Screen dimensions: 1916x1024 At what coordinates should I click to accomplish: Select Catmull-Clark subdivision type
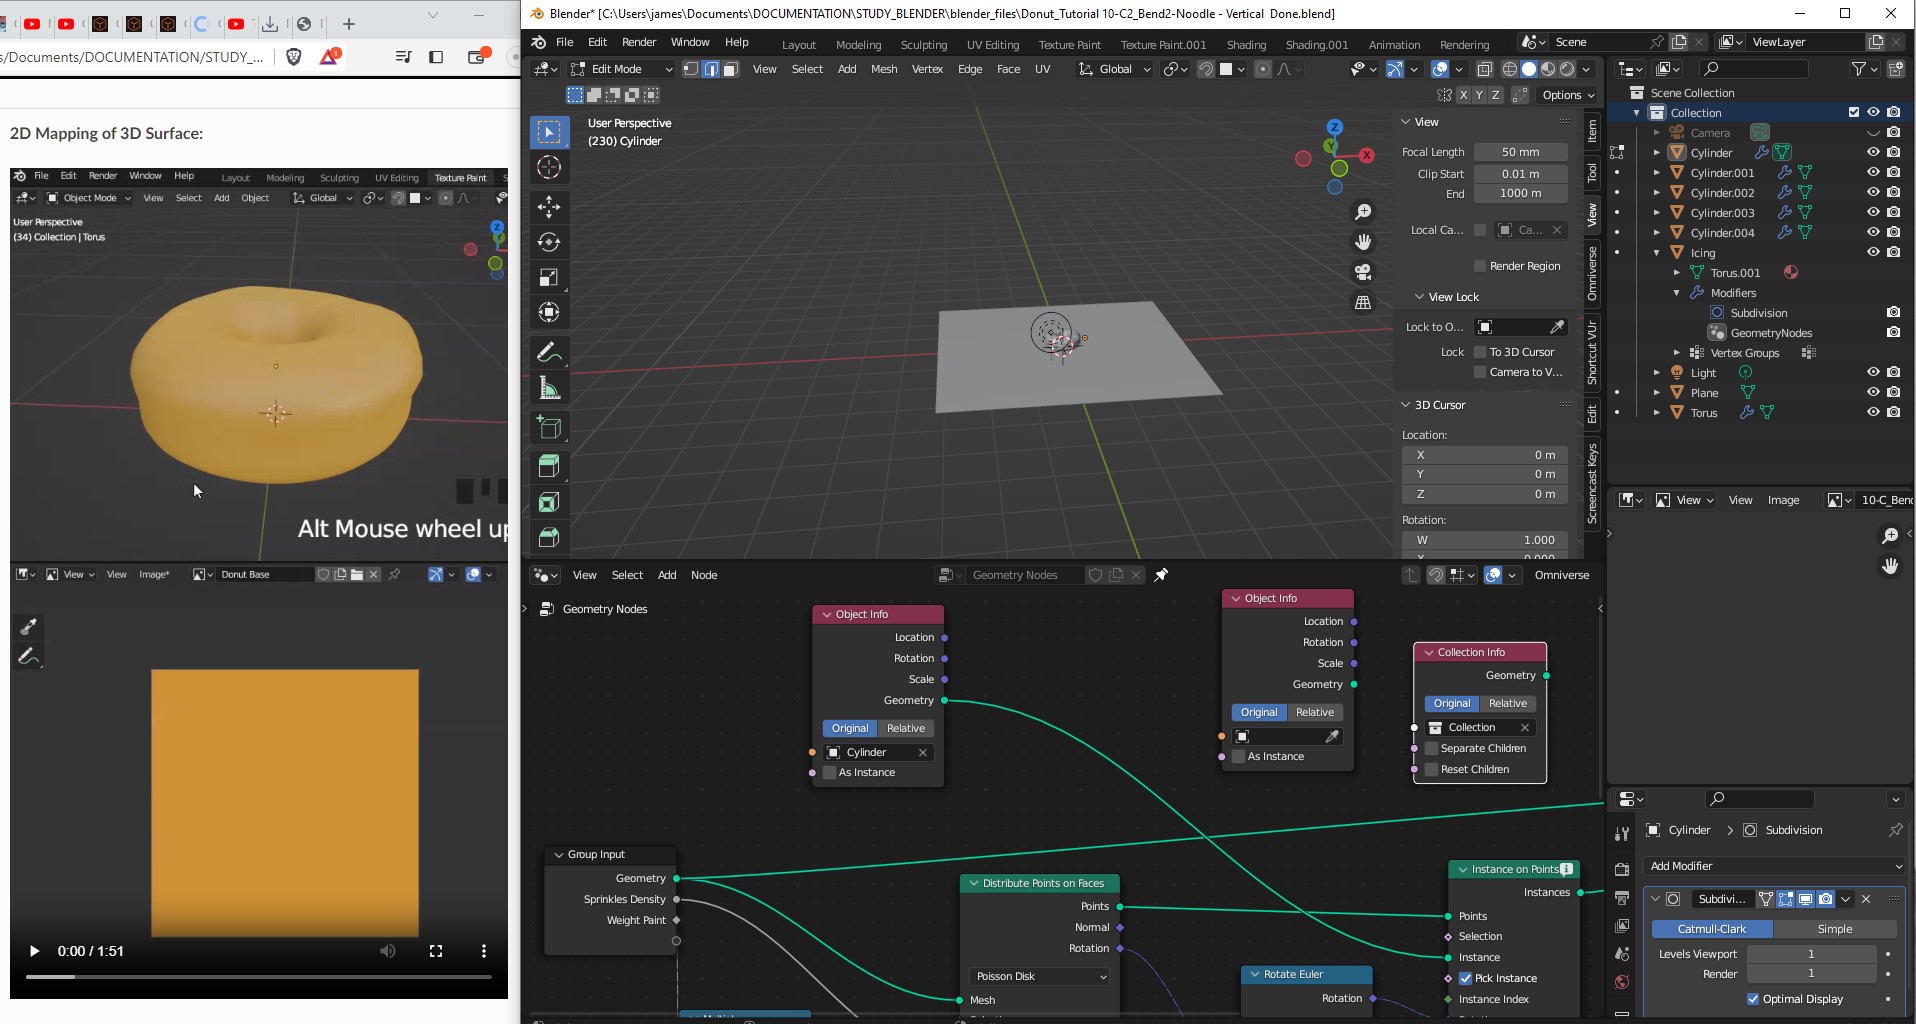pos(1712,929)
